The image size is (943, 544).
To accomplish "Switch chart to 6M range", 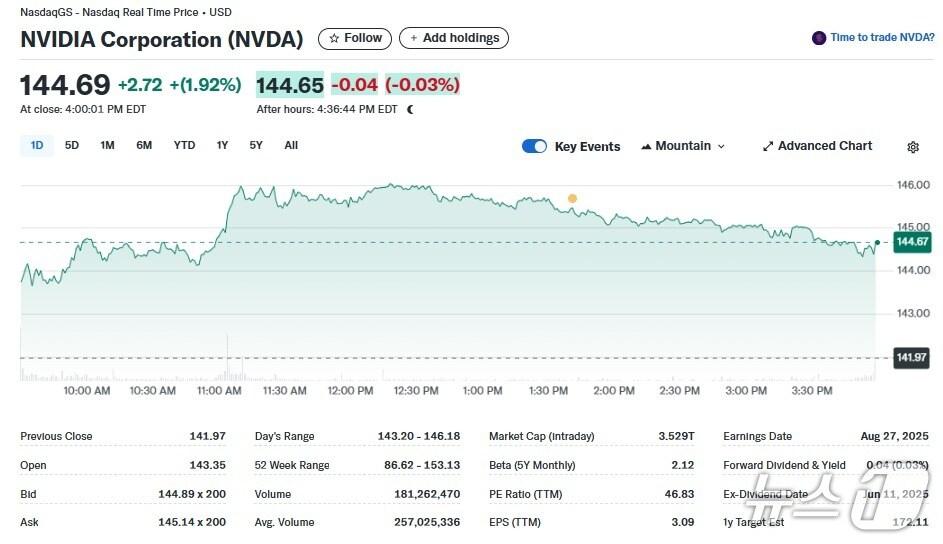I will click(144, 146).
